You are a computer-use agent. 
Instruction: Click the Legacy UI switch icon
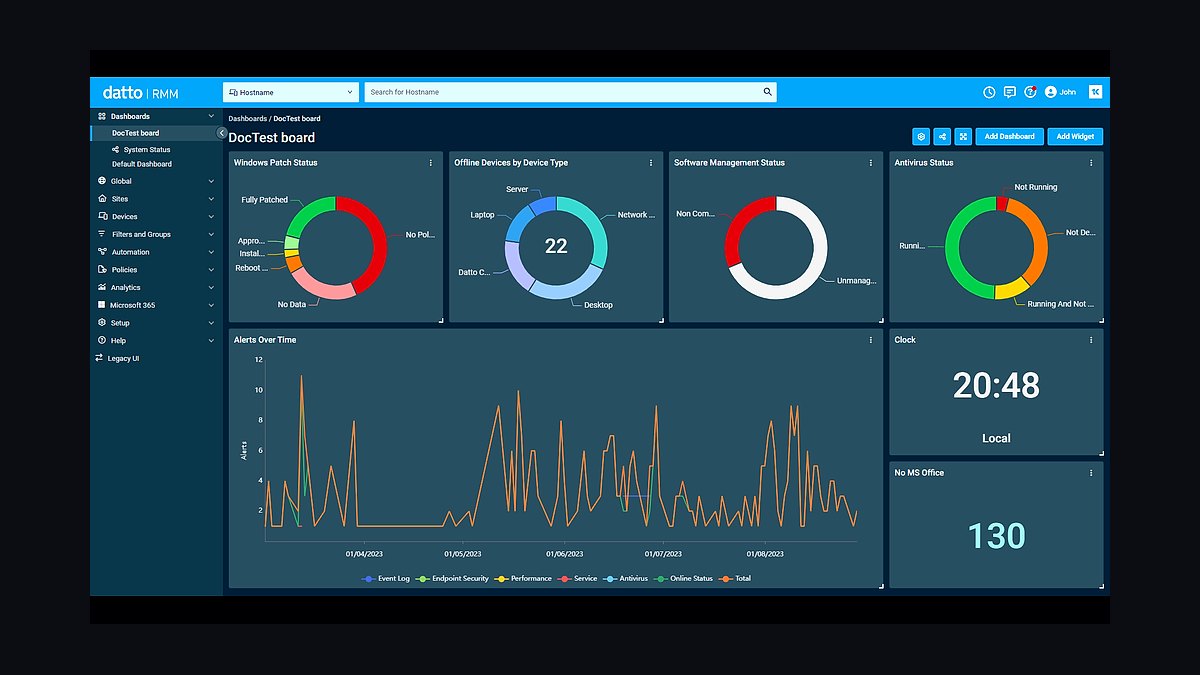click(x=99, y=358)
